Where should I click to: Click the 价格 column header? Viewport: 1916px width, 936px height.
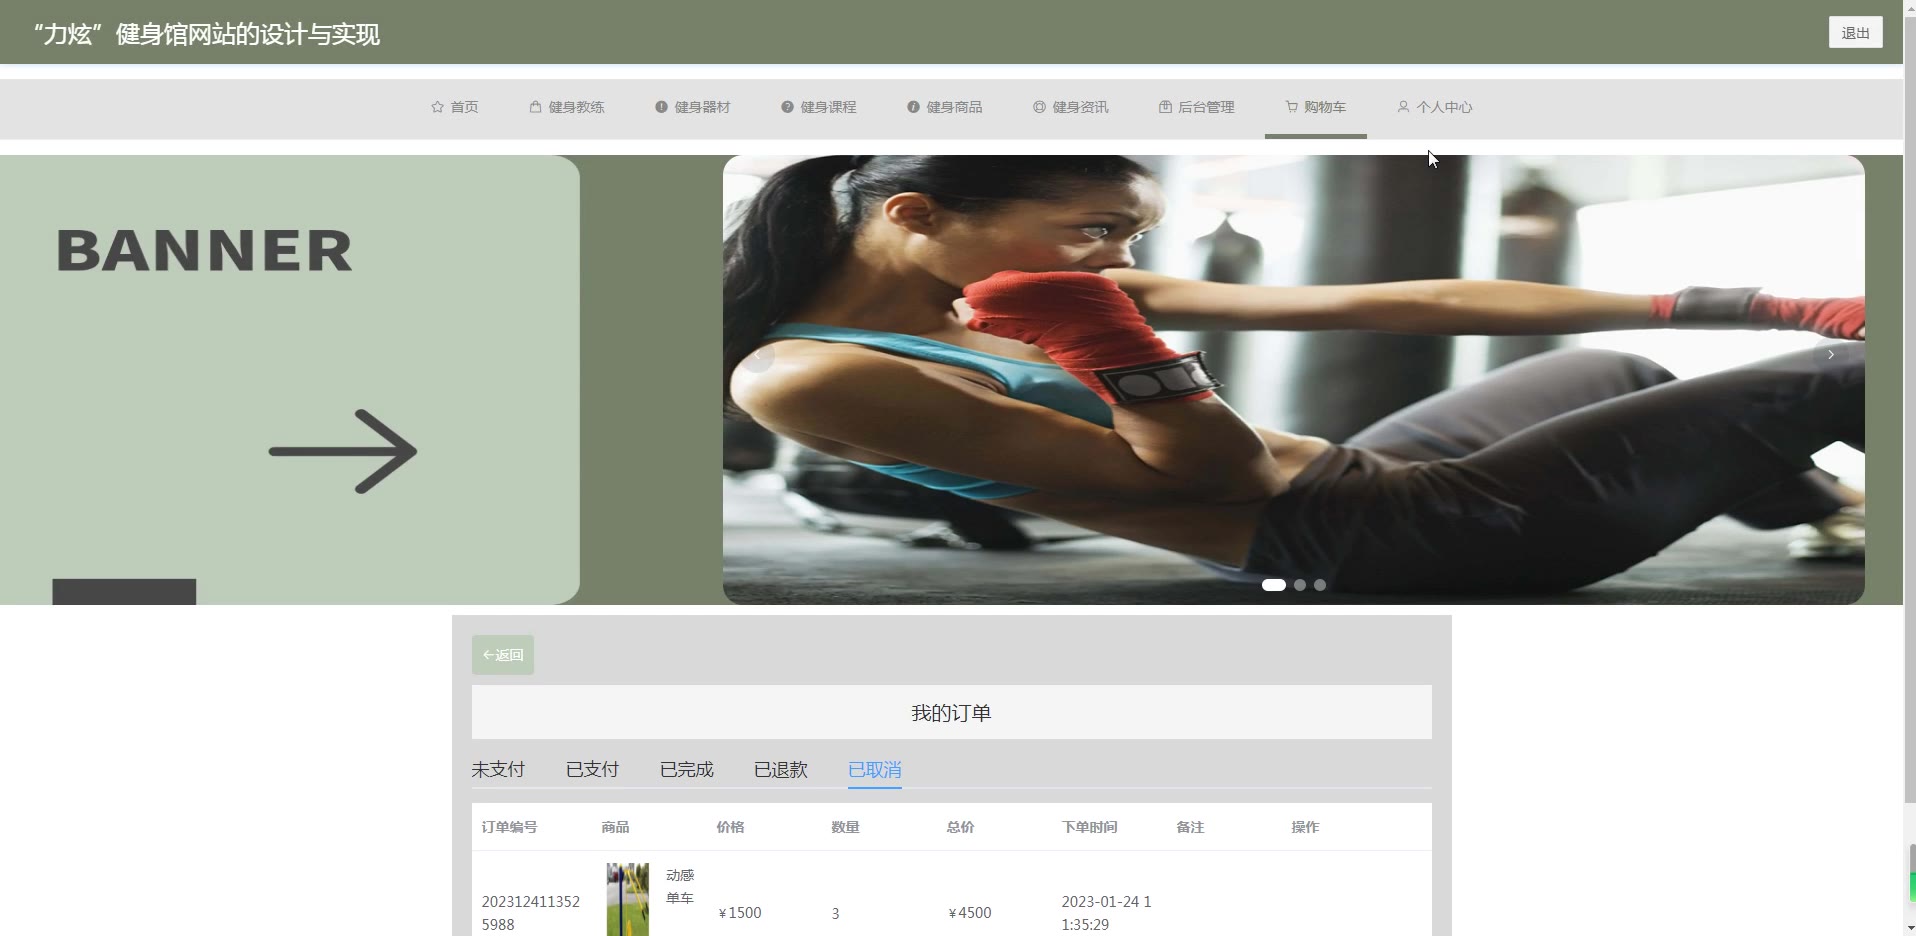click(x=730, y=827)
